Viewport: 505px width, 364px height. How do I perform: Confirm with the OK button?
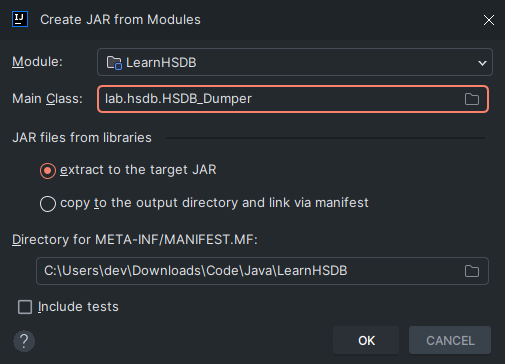pyautogui.click(x=366, y=341)
